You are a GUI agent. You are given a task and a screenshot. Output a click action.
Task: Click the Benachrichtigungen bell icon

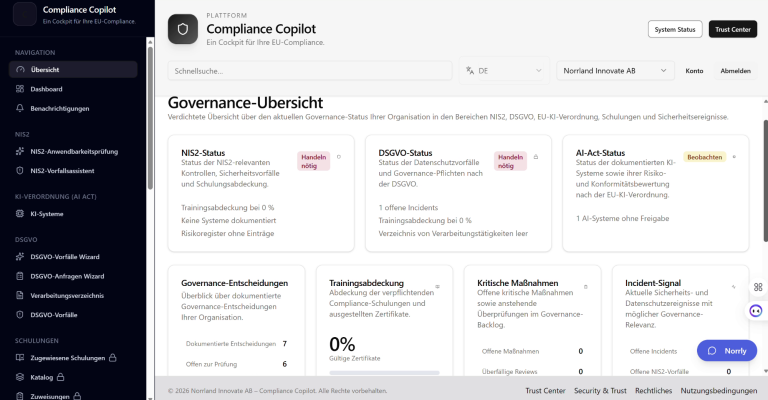pos(20,108)
